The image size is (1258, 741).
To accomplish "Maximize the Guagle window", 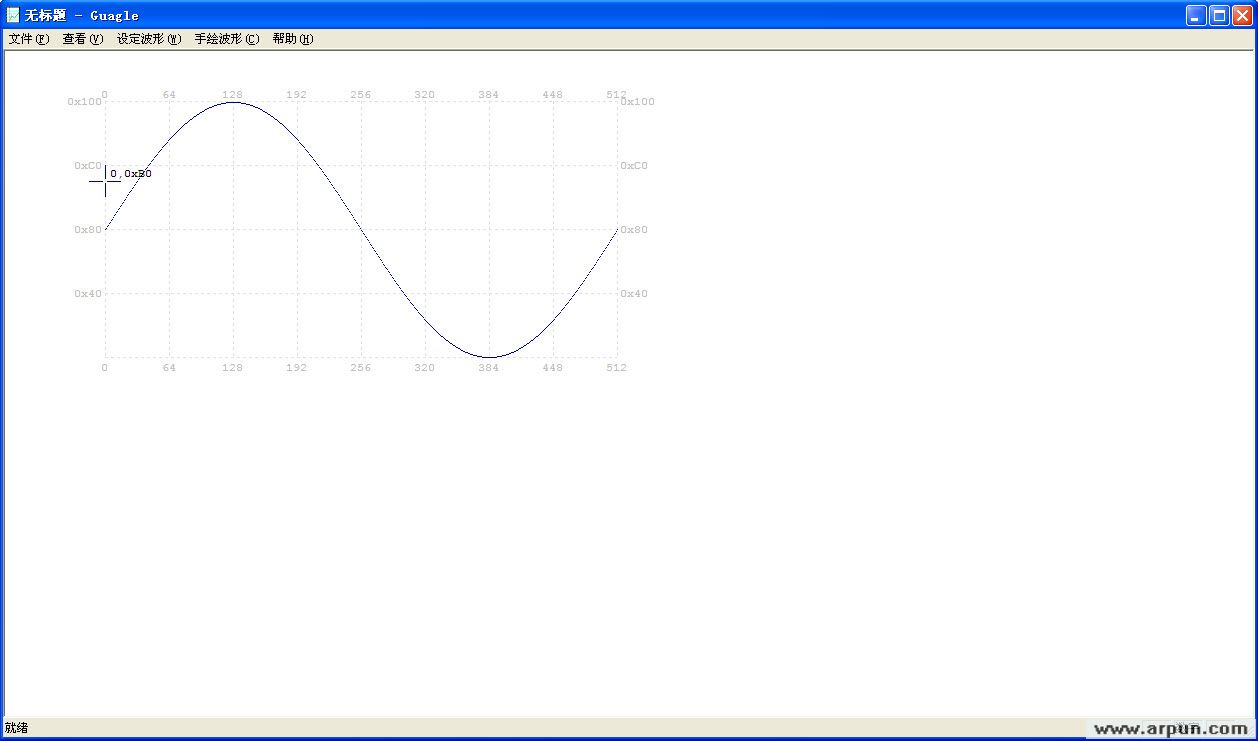I will click(x=1219, y=15).
